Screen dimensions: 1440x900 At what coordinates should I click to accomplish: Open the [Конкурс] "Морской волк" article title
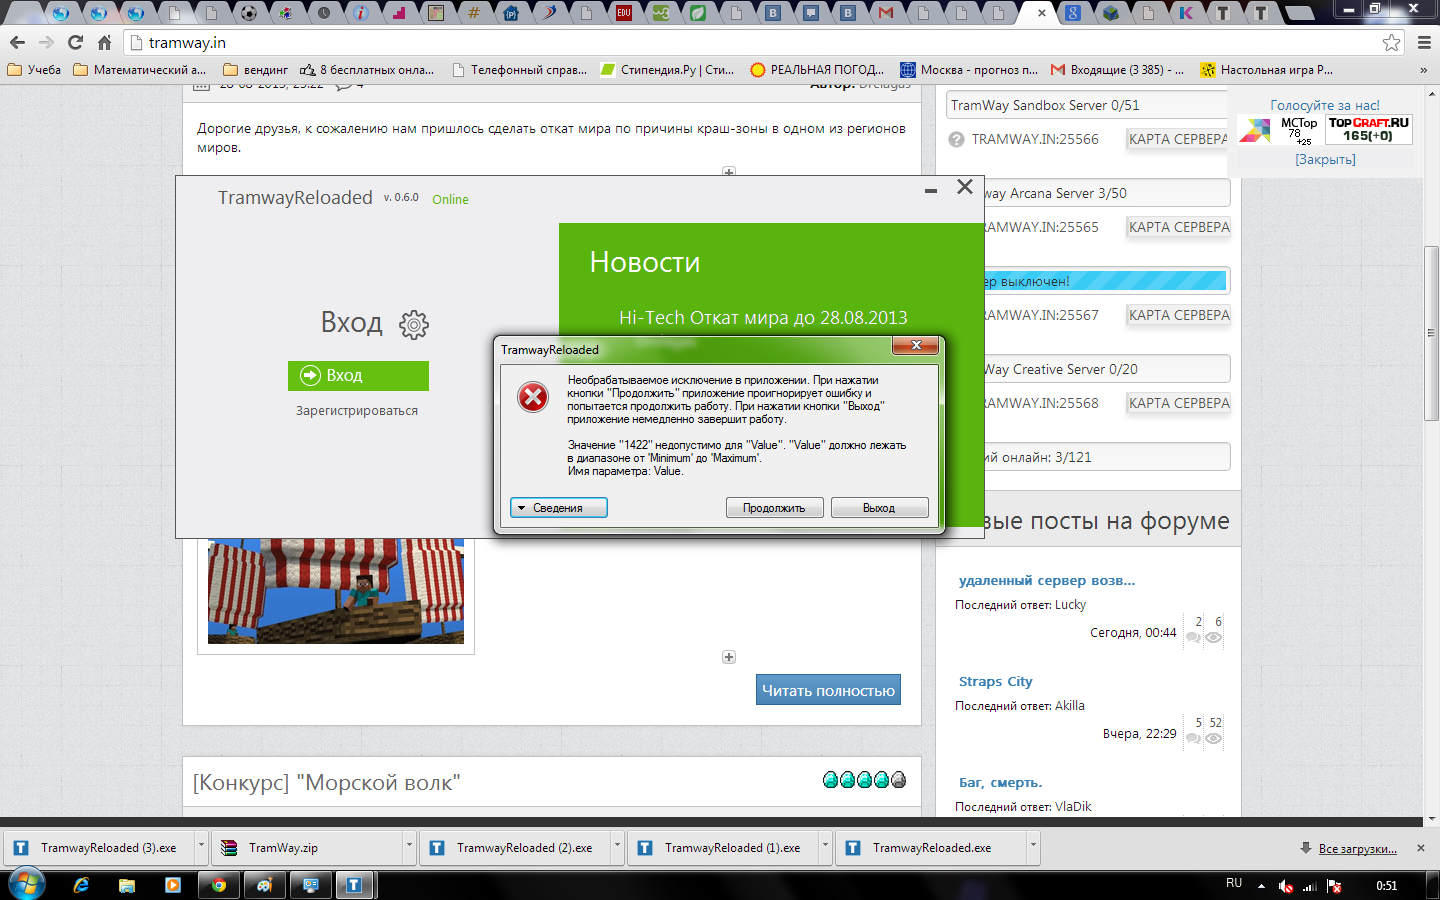(327, 783)
